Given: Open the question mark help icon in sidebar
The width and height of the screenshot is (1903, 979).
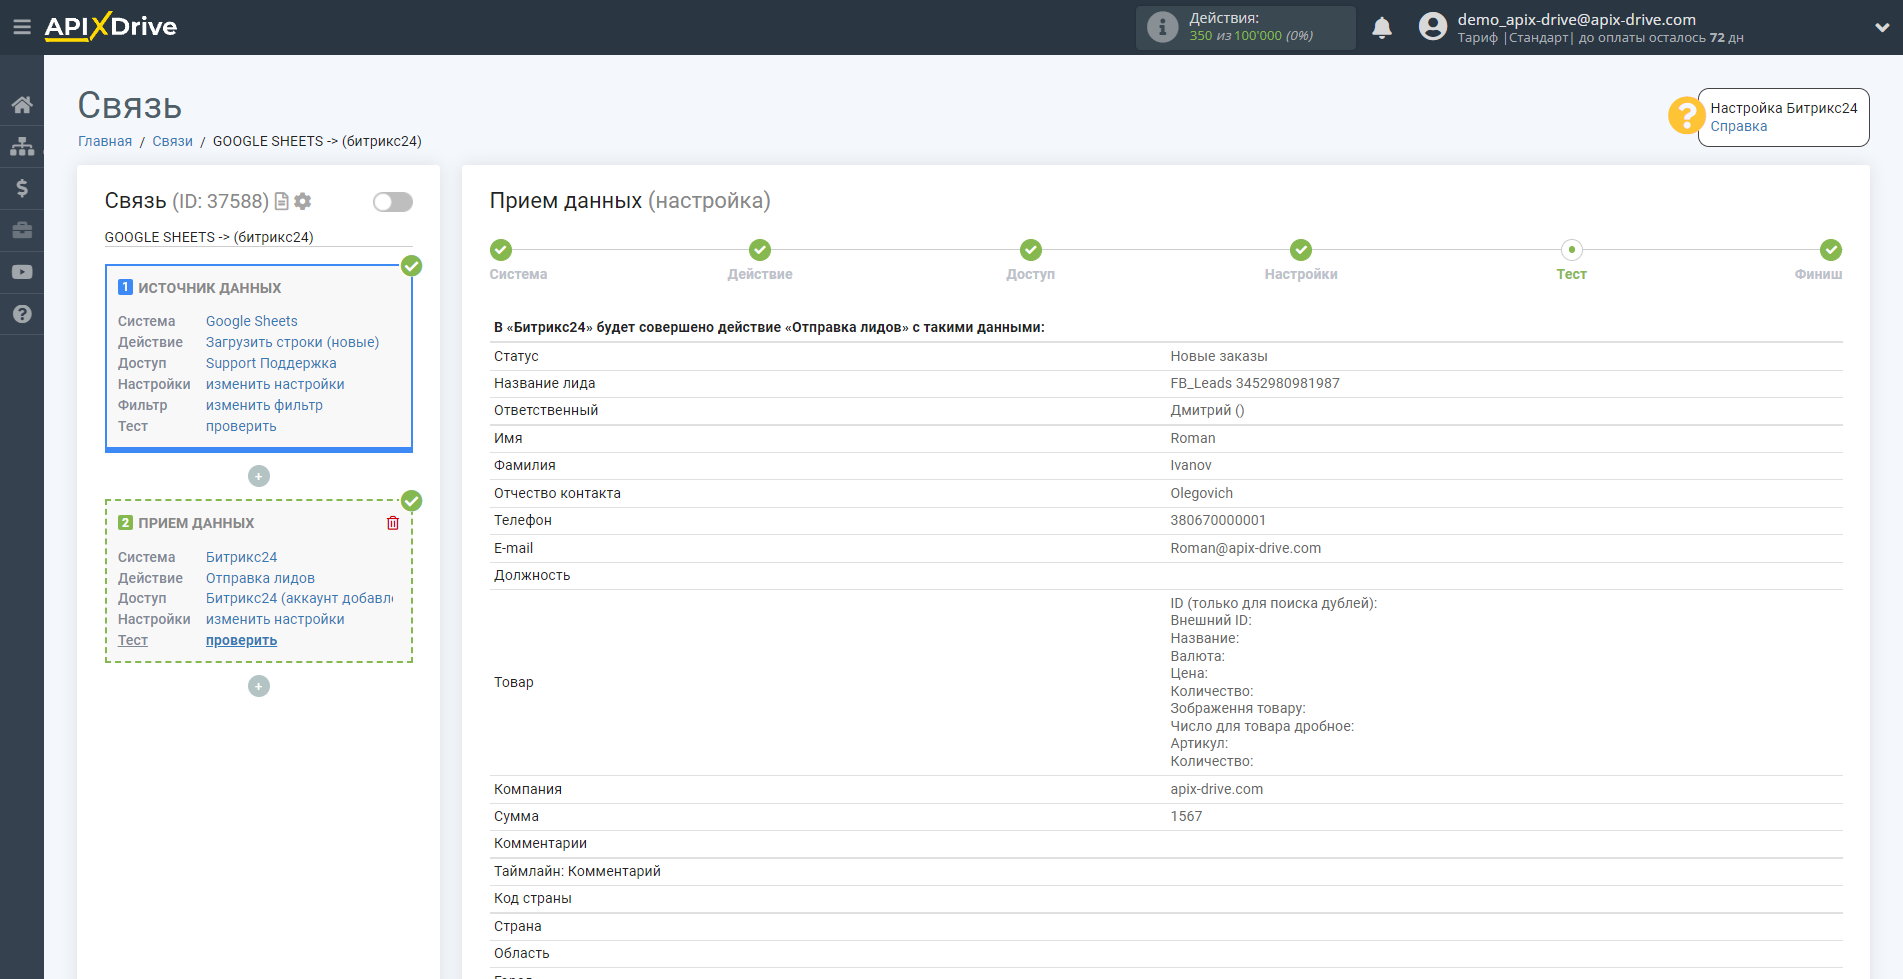Looking at the screenshot, I should tap(22, 314).
